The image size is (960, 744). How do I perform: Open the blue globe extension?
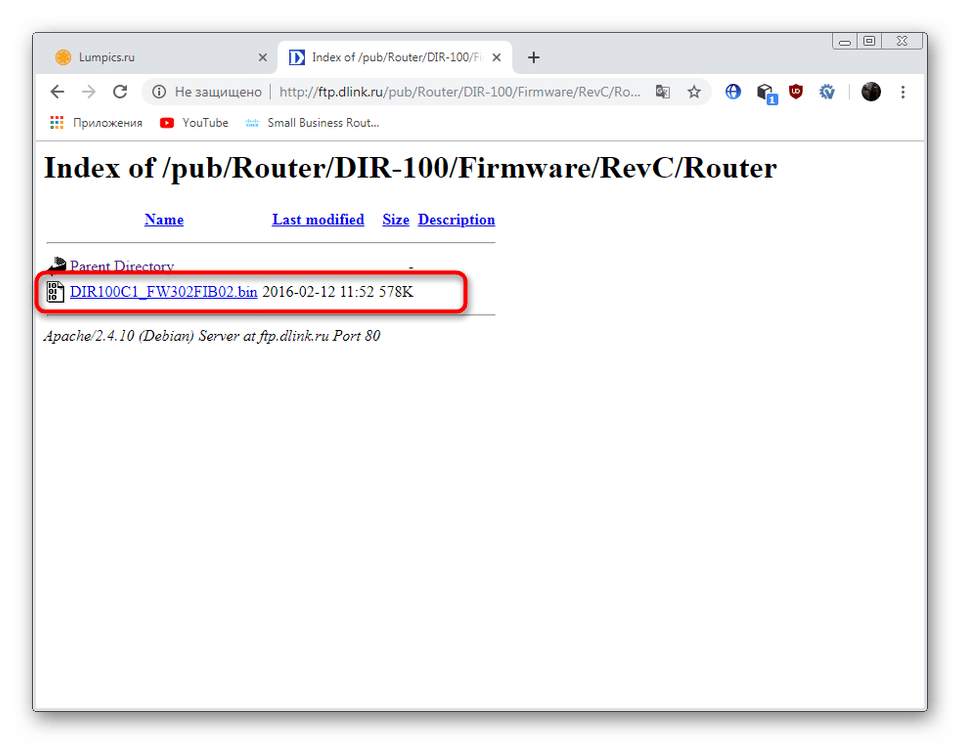[733, 92]
